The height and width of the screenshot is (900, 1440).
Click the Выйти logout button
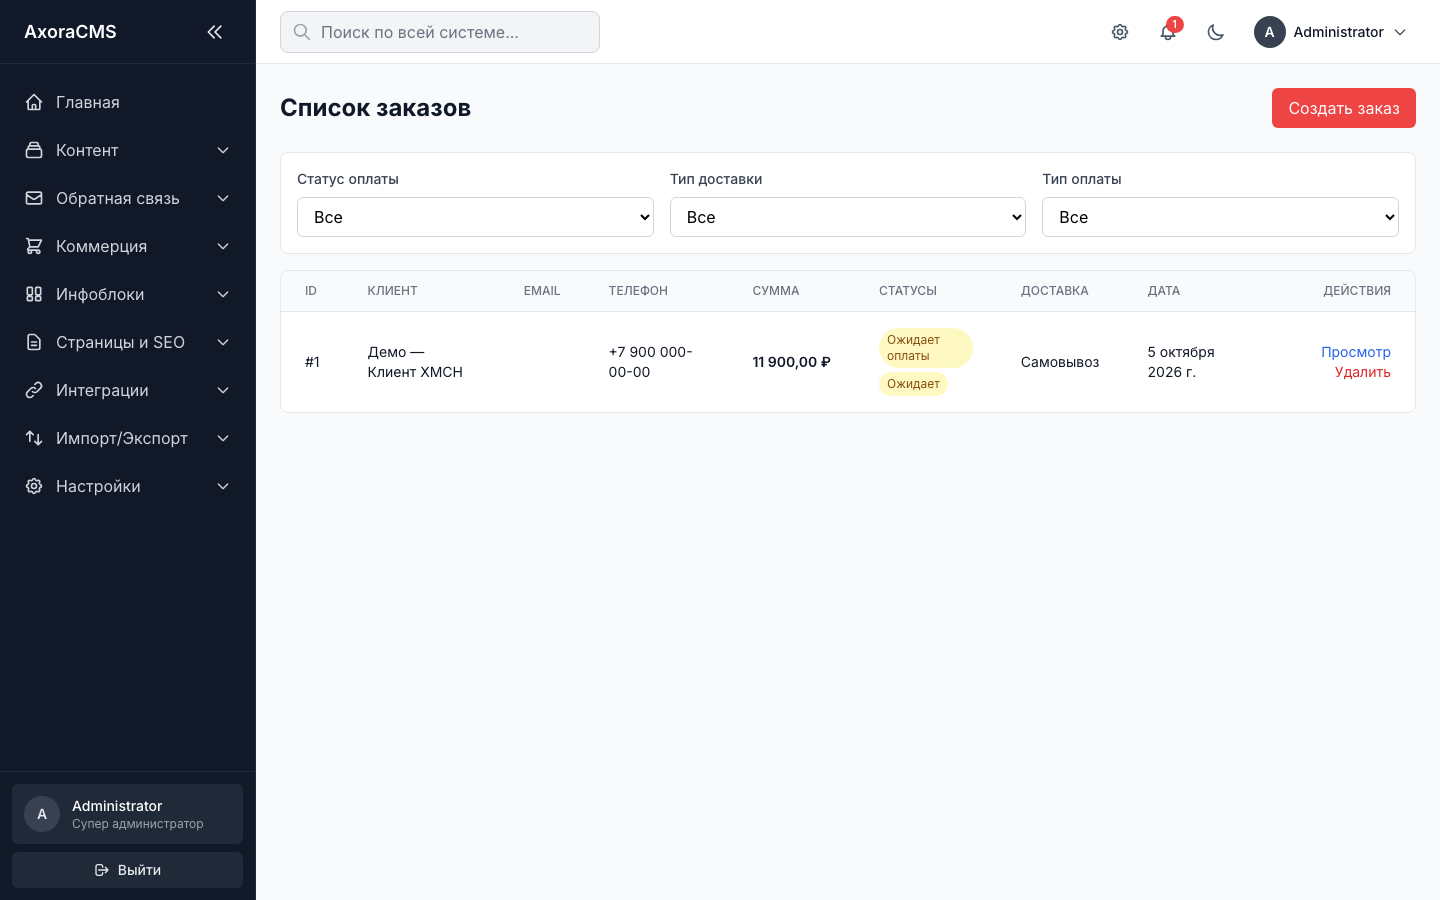pyautogui.click(x=128, y=870)
